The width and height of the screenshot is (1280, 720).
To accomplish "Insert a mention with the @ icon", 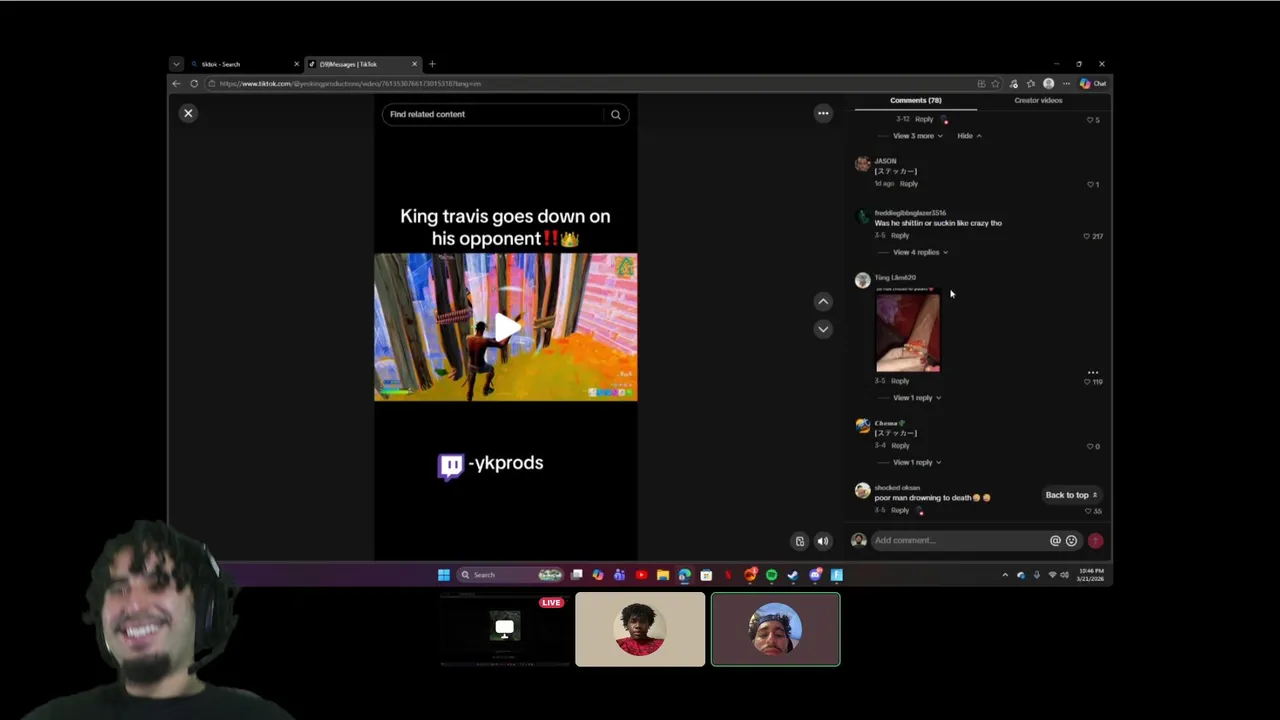I will (1055, 541).
